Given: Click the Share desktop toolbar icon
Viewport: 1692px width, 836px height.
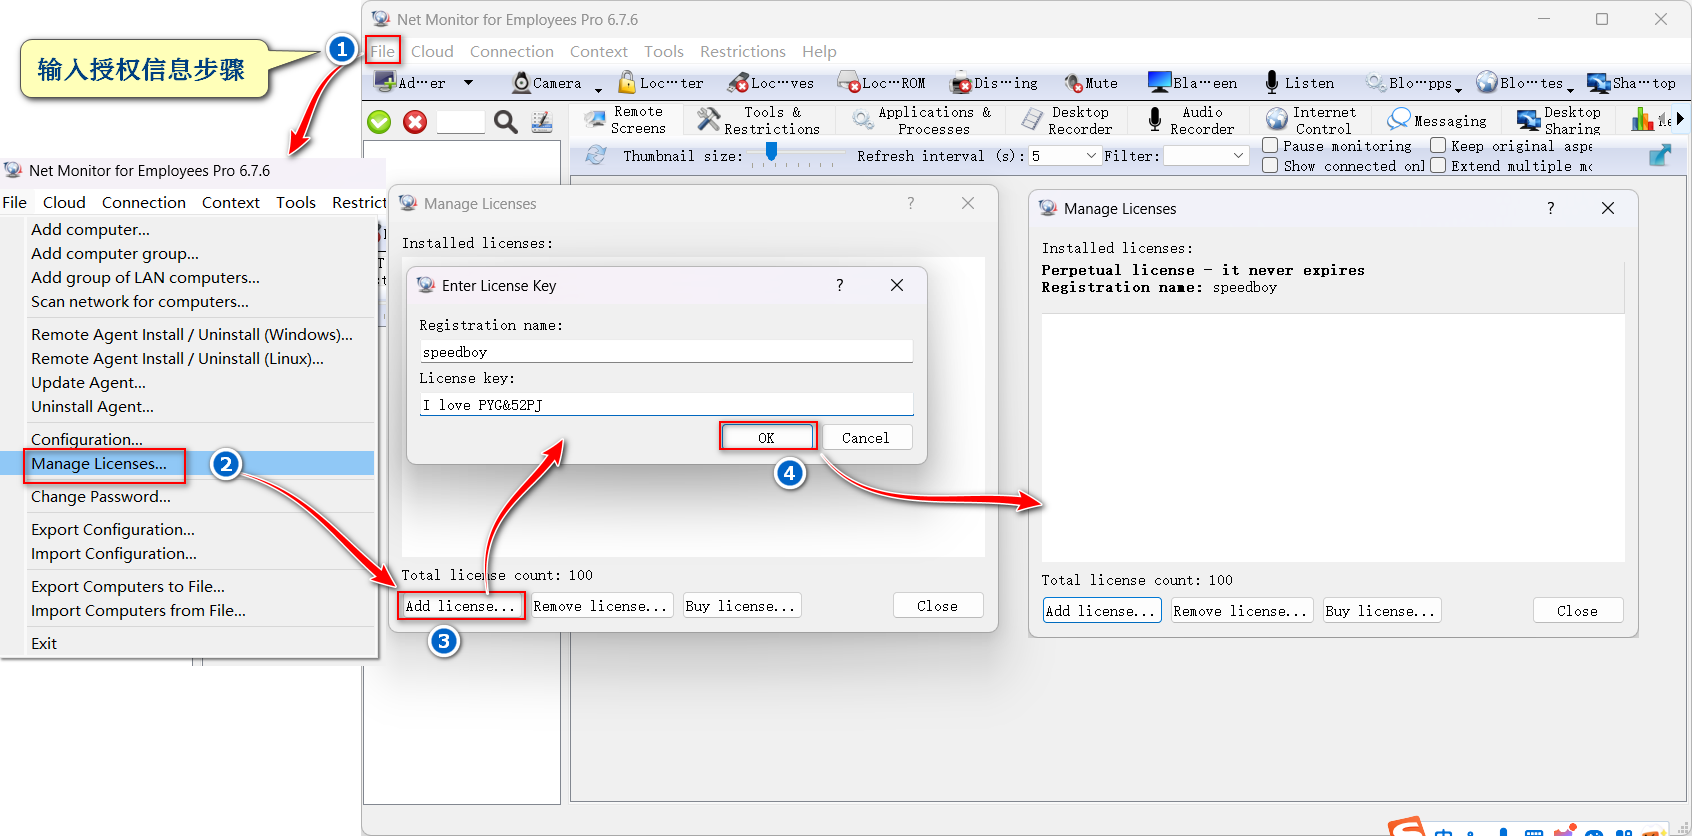Looking at the screenshot, I should [x=1598, y=83].
